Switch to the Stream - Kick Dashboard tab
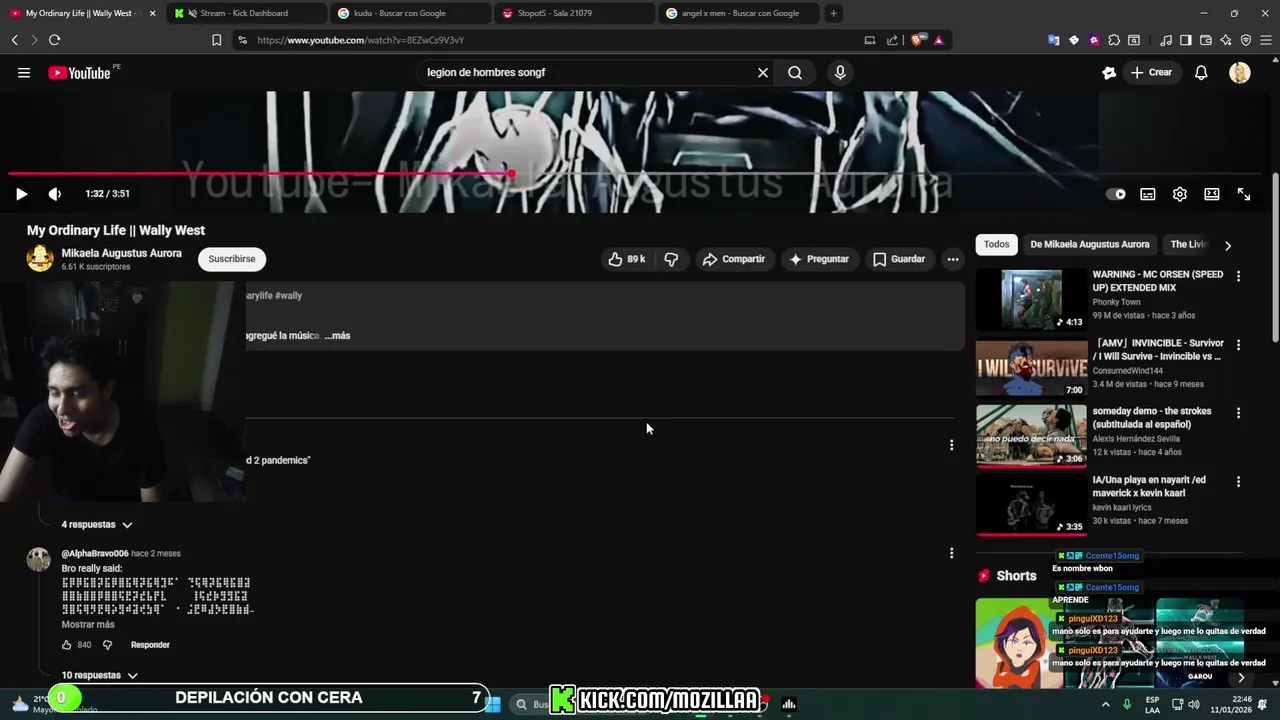Screen dimensions: 1280x720 click(x=245, y=13)
